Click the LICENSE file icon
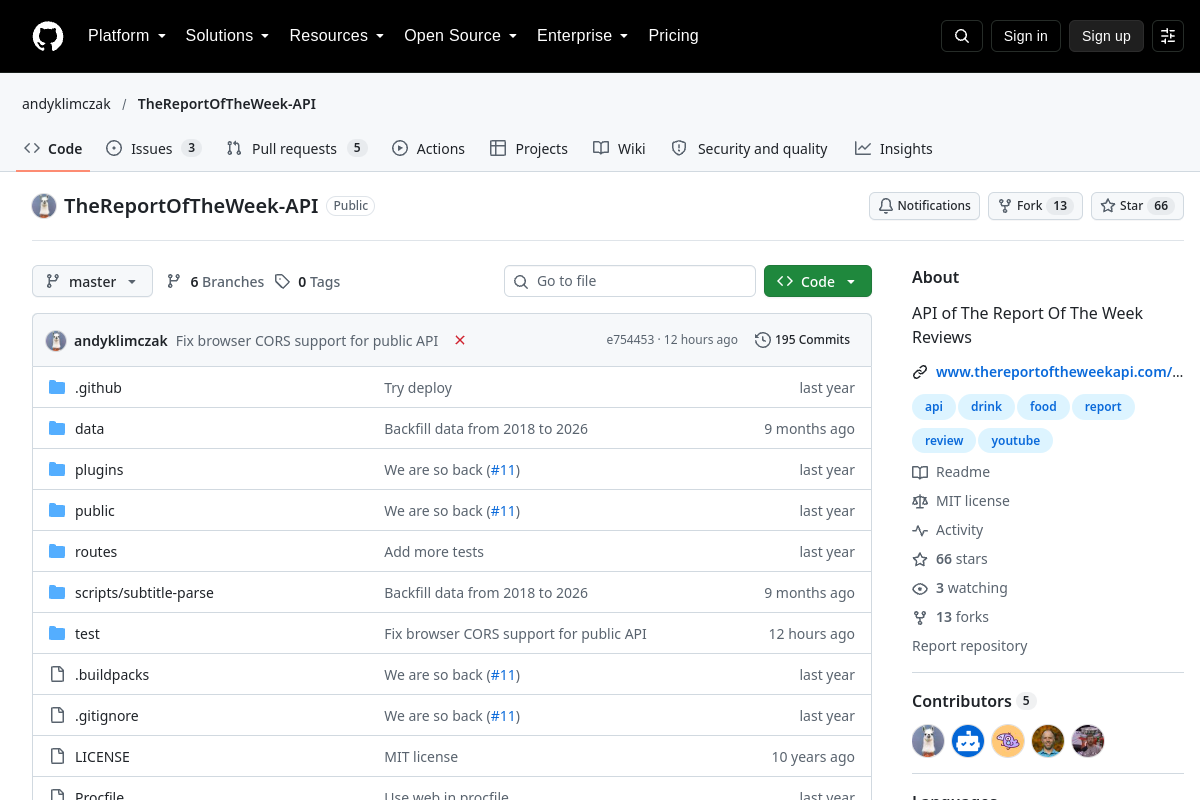 click(x=57, y=756)
